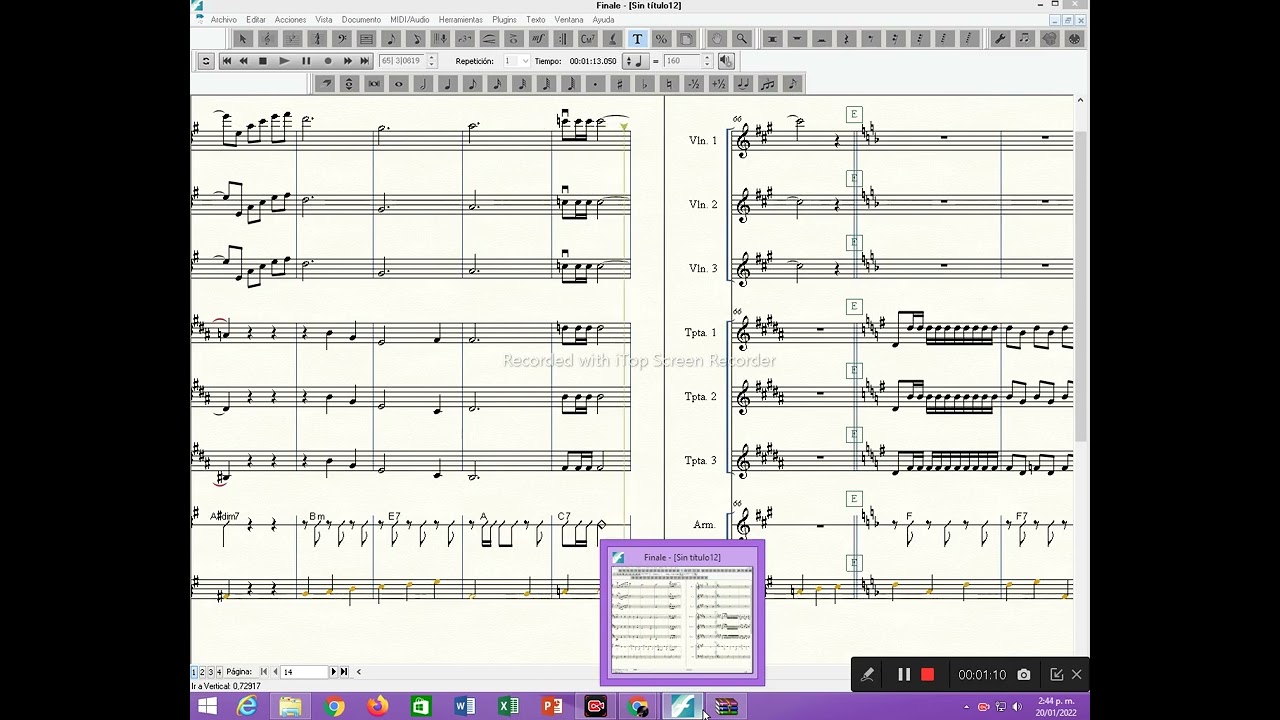Open the Archivo menu
This screenshot has height=720, width=1280.
pos(224,19)
